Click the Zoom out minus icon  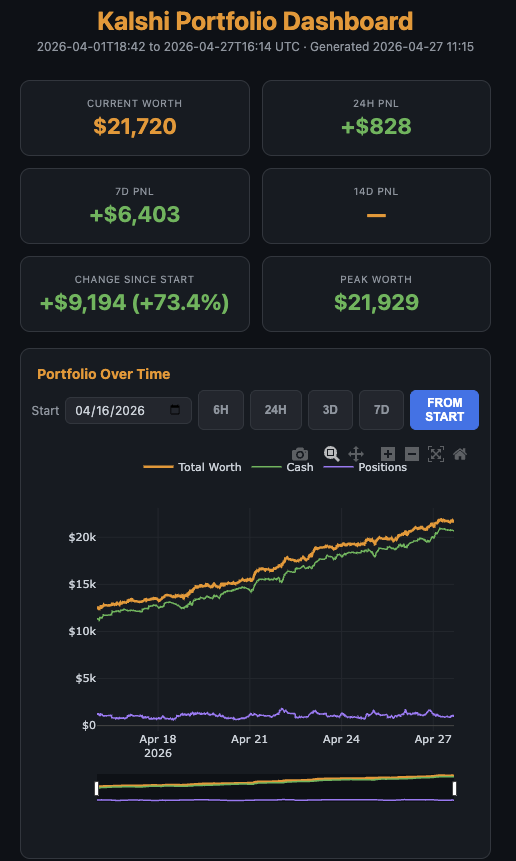point(412,454)
